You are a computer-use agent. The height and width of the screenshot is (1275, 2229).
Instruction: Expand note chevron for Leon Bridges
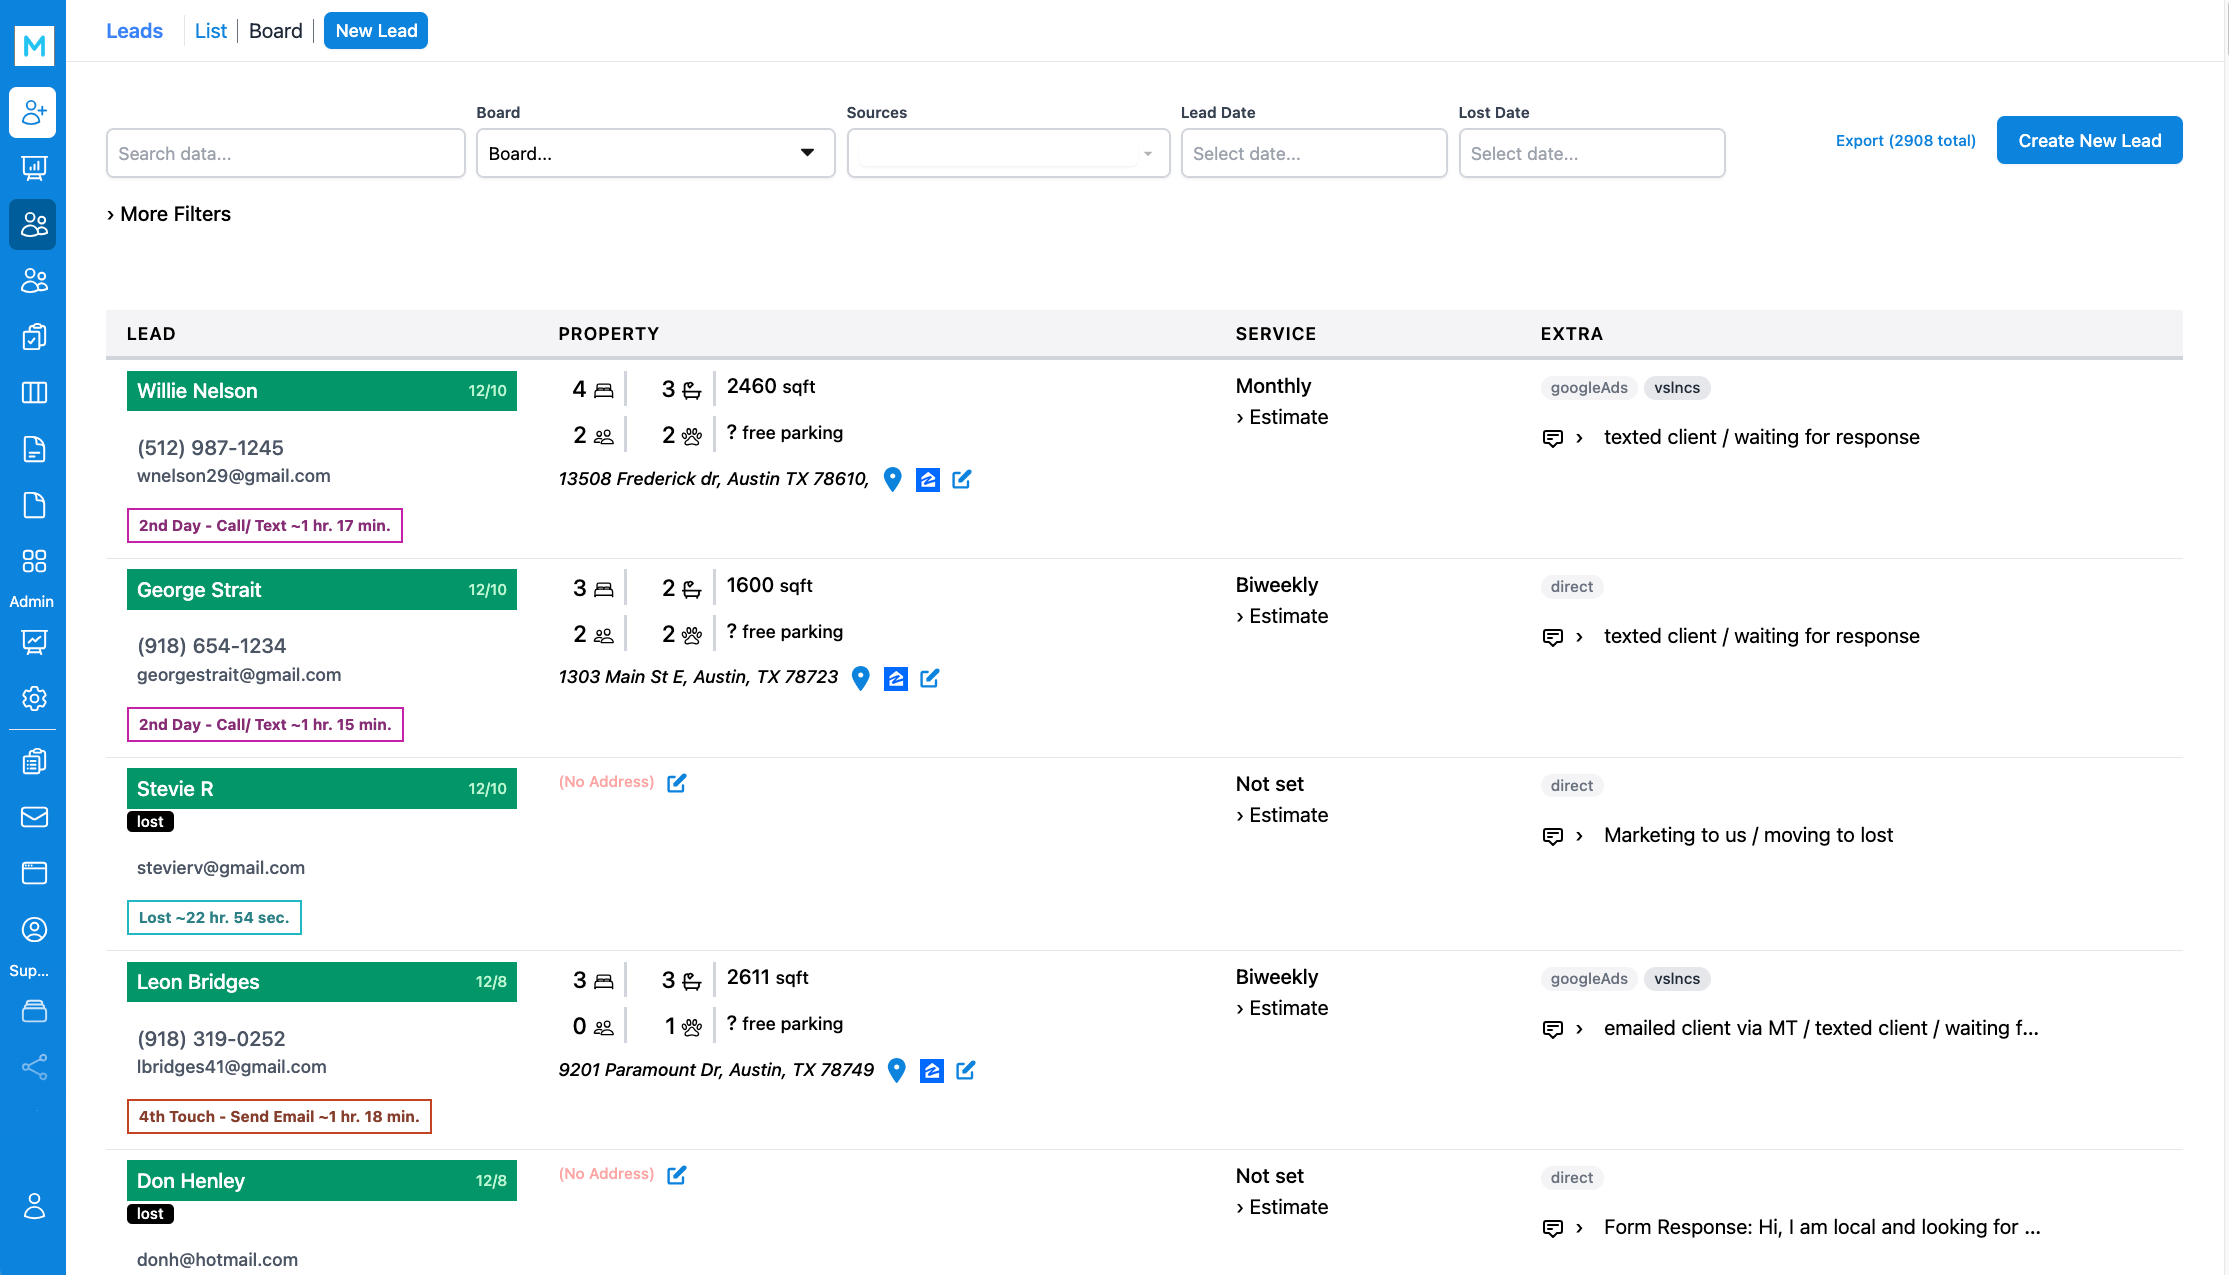[x=1579, y=1029]
